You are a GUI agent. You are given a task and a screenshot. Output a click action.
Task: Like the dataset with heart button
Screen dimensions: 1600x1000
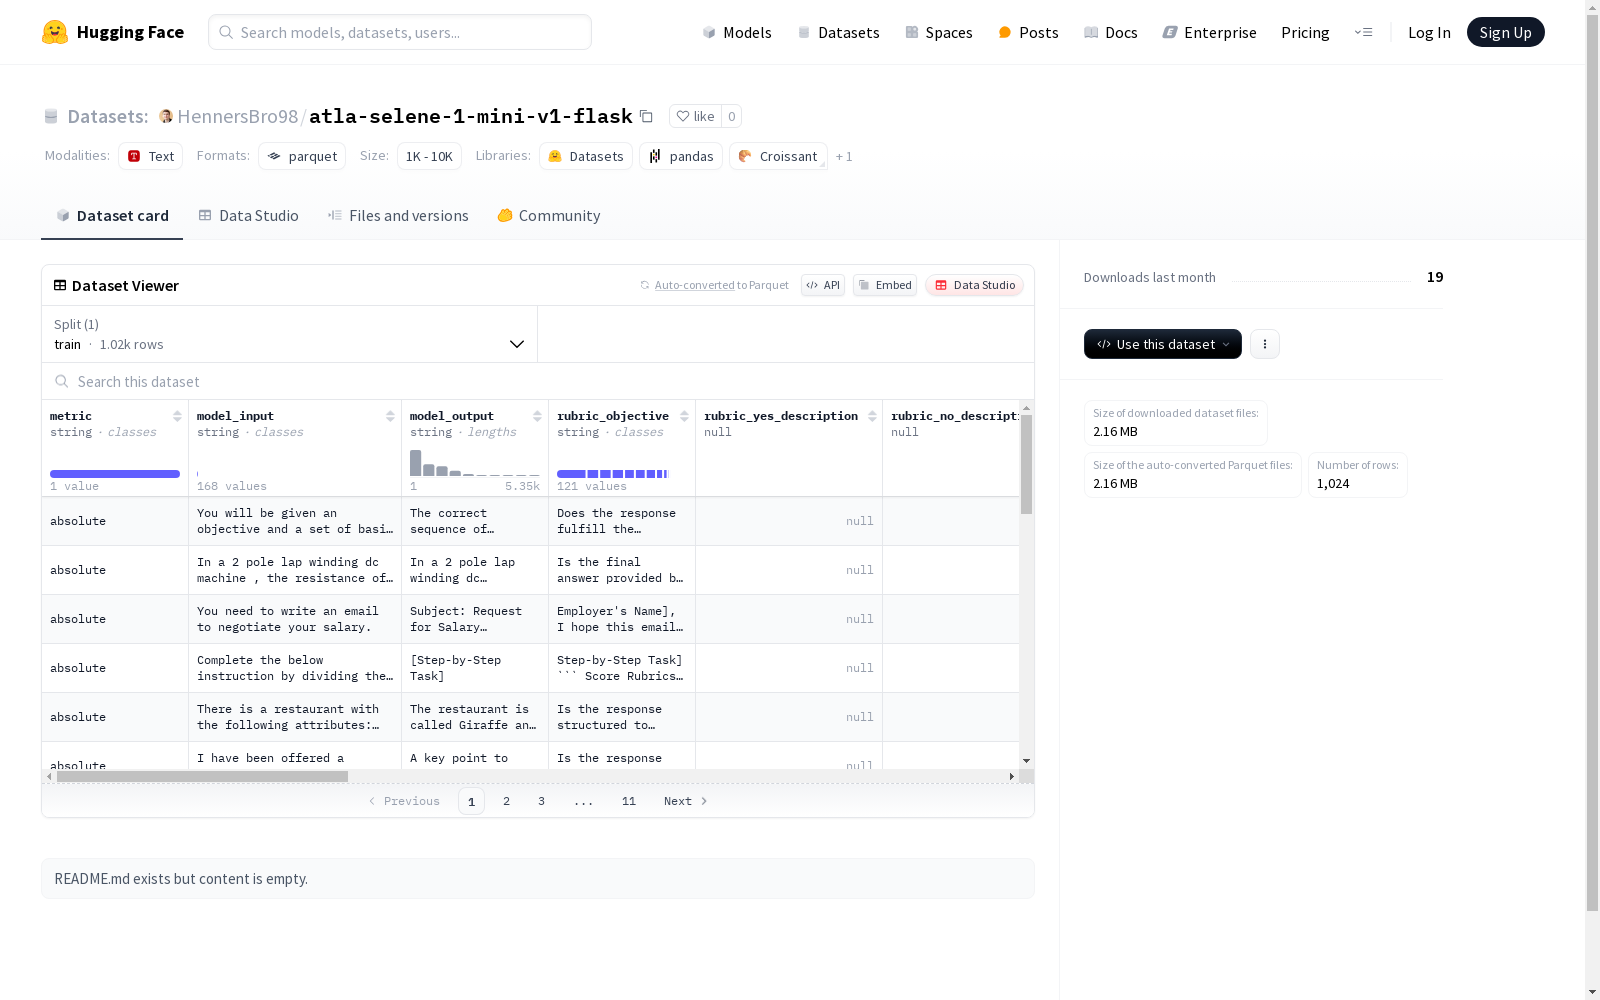point(695,116)
